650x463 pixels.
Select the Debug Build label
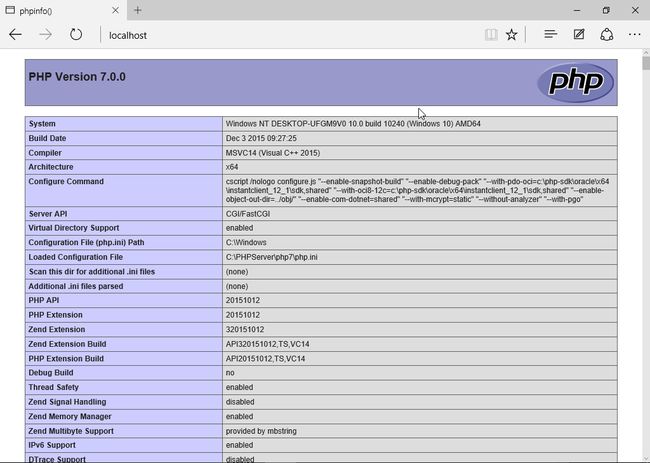click(51, 373)
